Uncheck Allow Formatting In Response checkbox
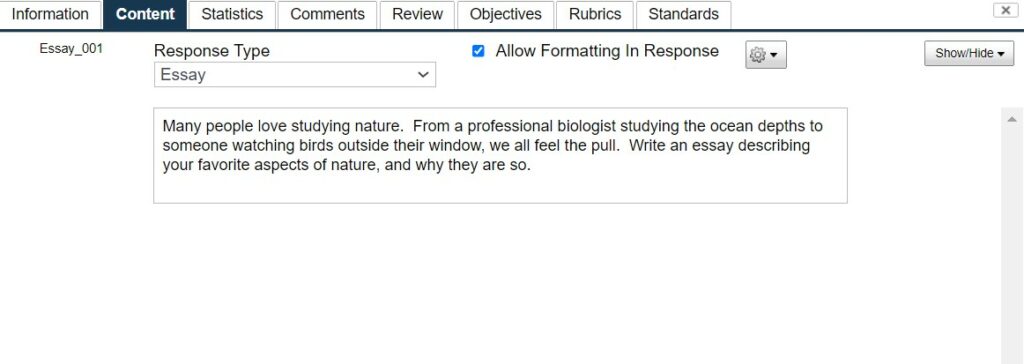Viewport: 1024px width, 364px height. point(478,51)
